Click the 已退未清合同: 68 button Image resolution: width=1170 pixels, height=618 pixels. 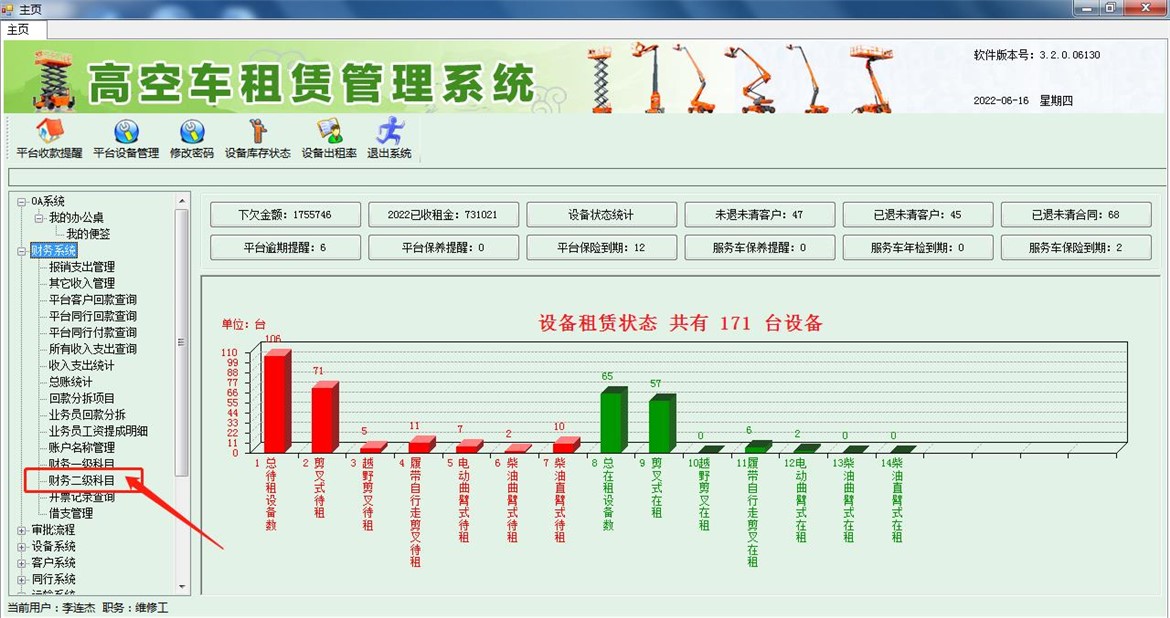(x=1076, y=215)
